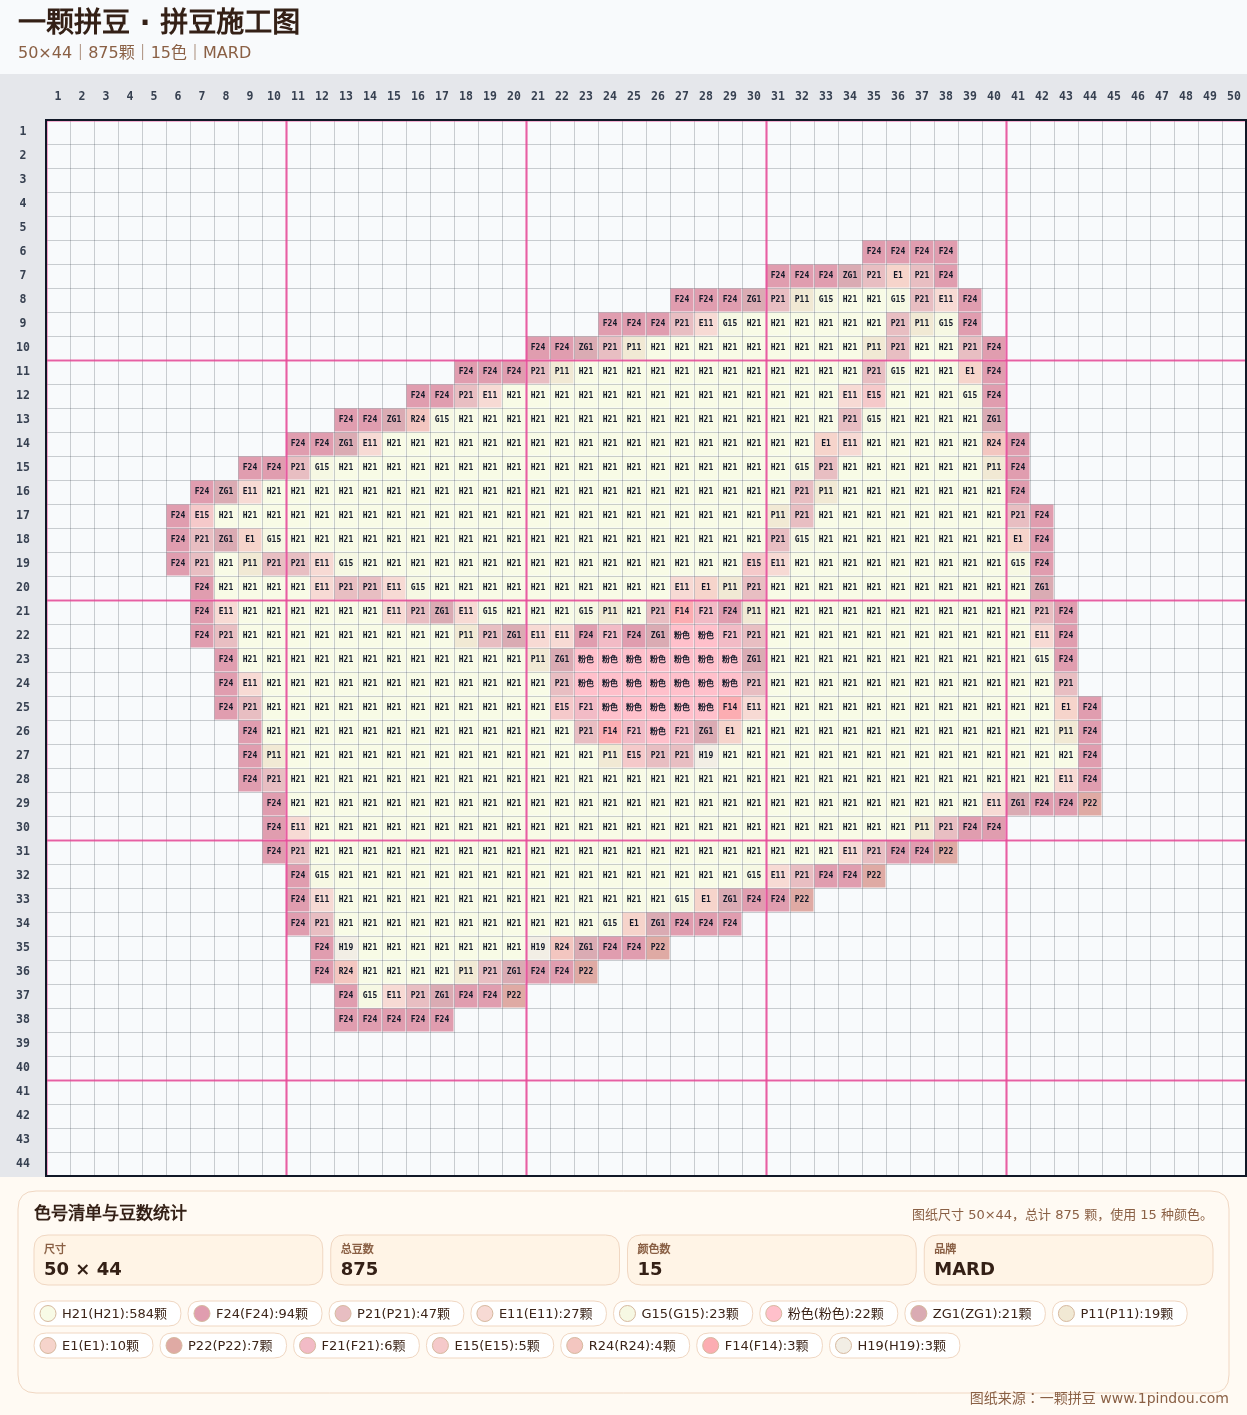The image size is (1247, 1415).
Task: Select the R24 4颗 color chip
Action: tap(625, 1345)
